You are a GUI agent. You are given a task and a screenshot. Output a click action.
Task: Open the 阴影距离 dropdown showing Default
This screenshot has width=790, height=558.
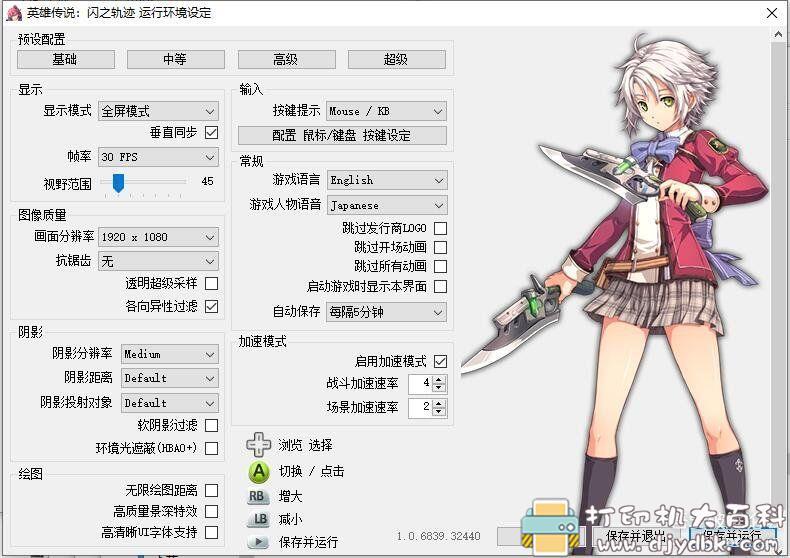click(x=170, y=378)
